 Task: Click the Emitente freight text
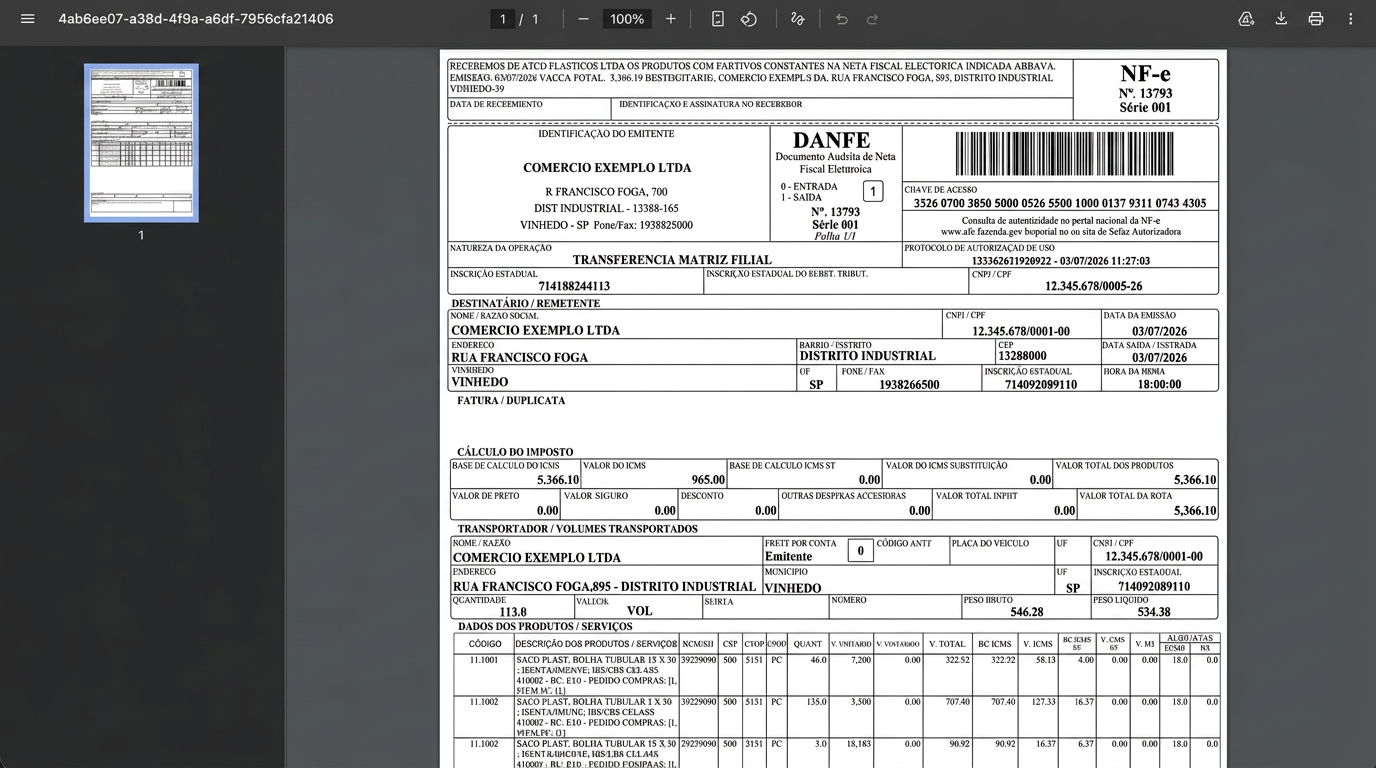coord(788,557)
